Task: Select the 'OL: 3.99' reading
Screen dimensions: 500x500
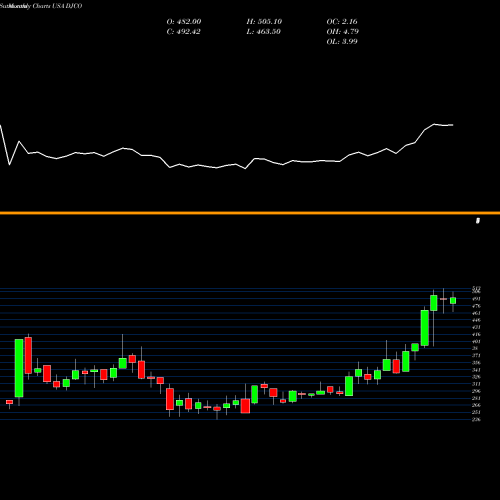Action: 342,41
